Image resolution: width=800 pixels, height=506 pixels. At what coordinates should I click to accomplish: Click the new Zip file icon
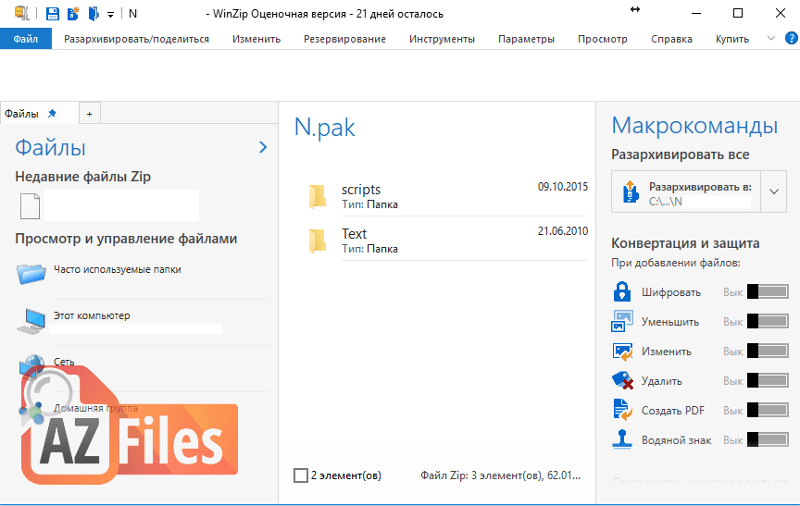73,13
